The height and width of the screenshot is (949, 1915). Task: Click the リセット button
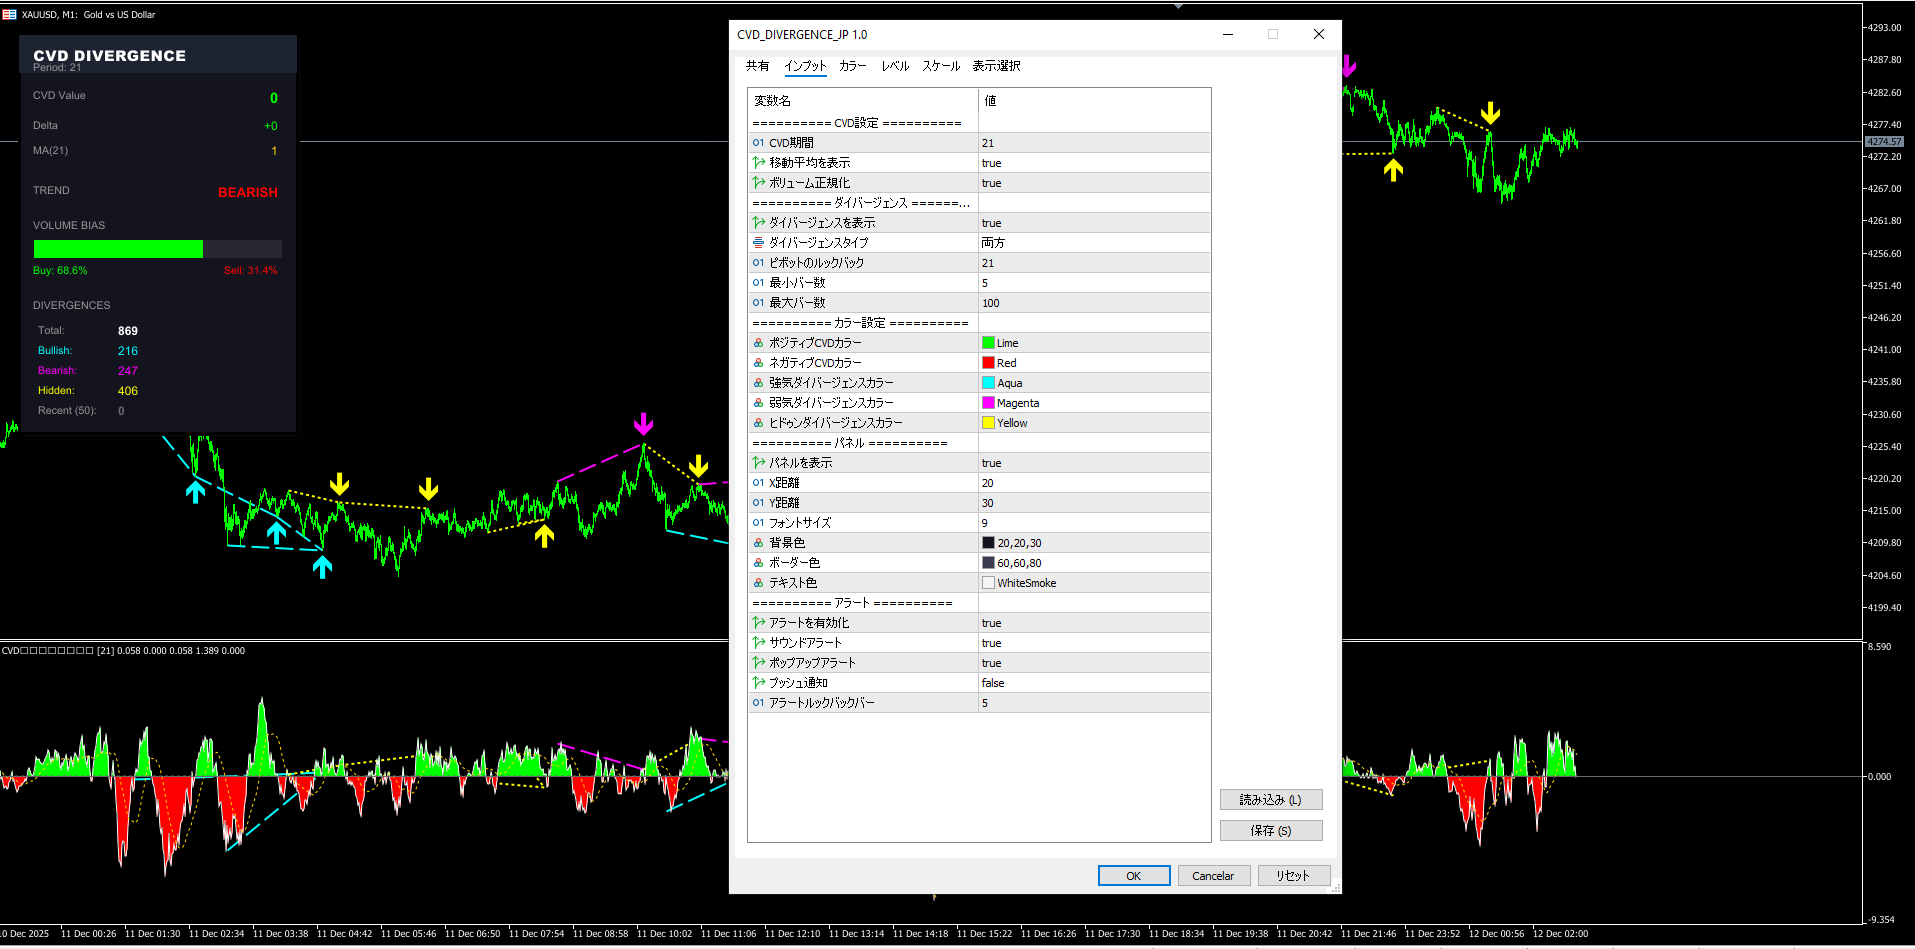click(x=1292, y=876)
